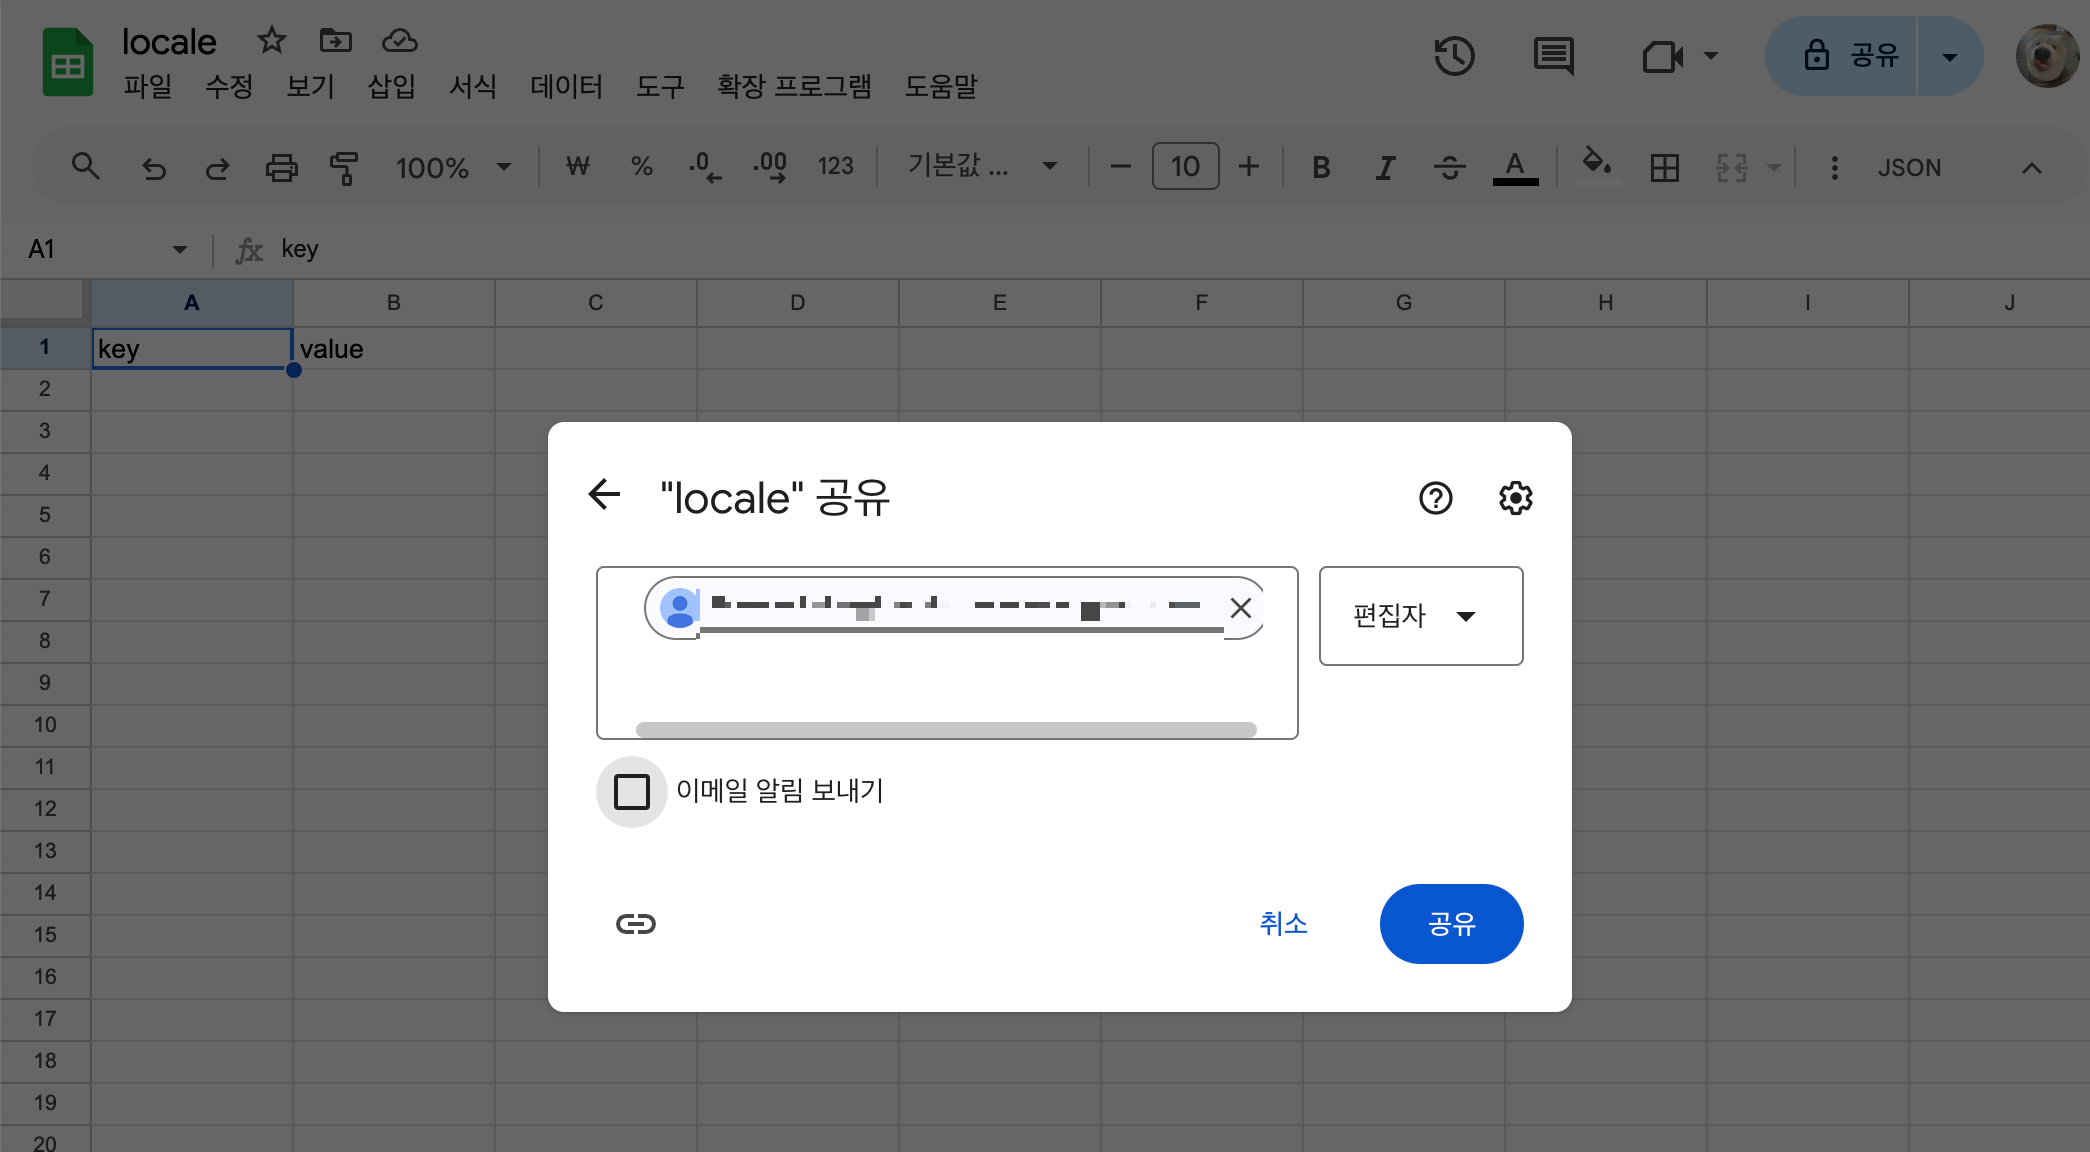Screen dimensions: 2090x1152
Task: Open sharing settings gear icon
Action: [1515, 498]
